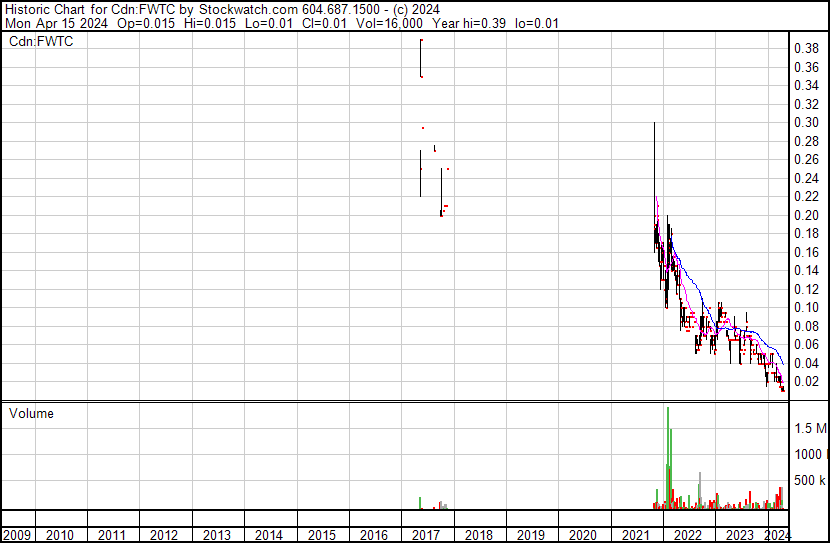Click the 2017 high price bar near 0.39
The height and width of the screenshot is (543, 830).
[421, 58]
